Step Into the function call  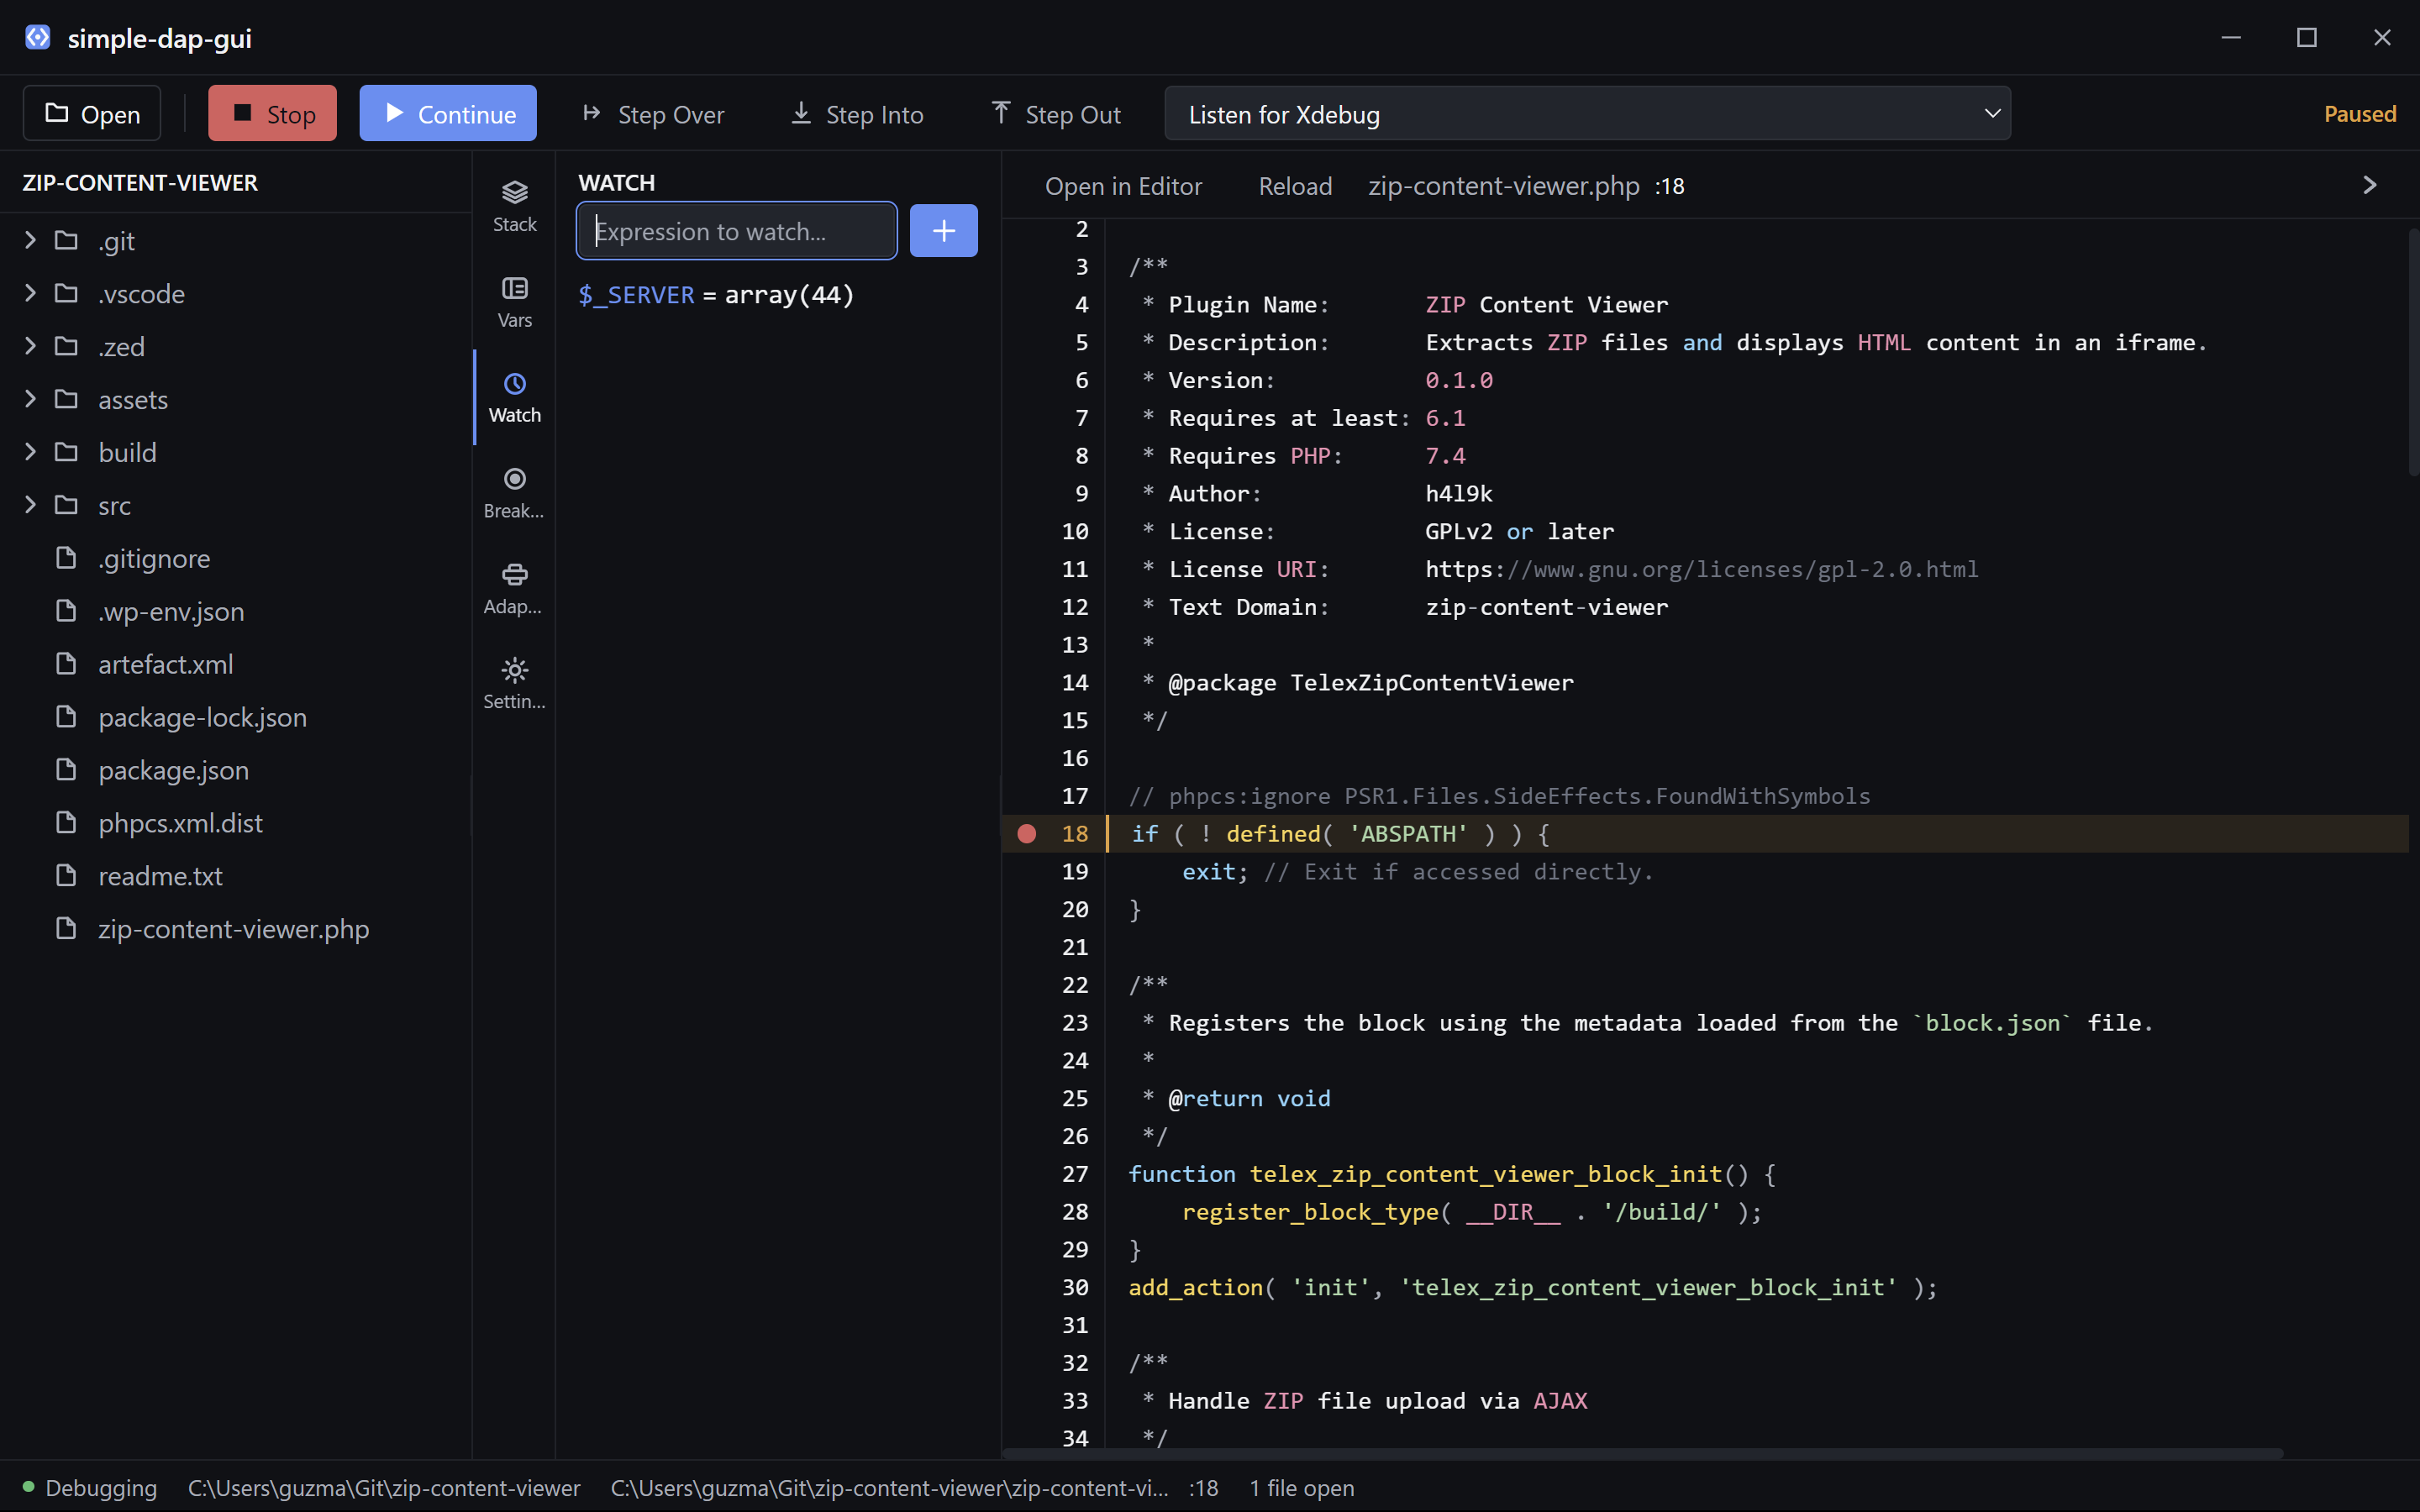point(857,114)
